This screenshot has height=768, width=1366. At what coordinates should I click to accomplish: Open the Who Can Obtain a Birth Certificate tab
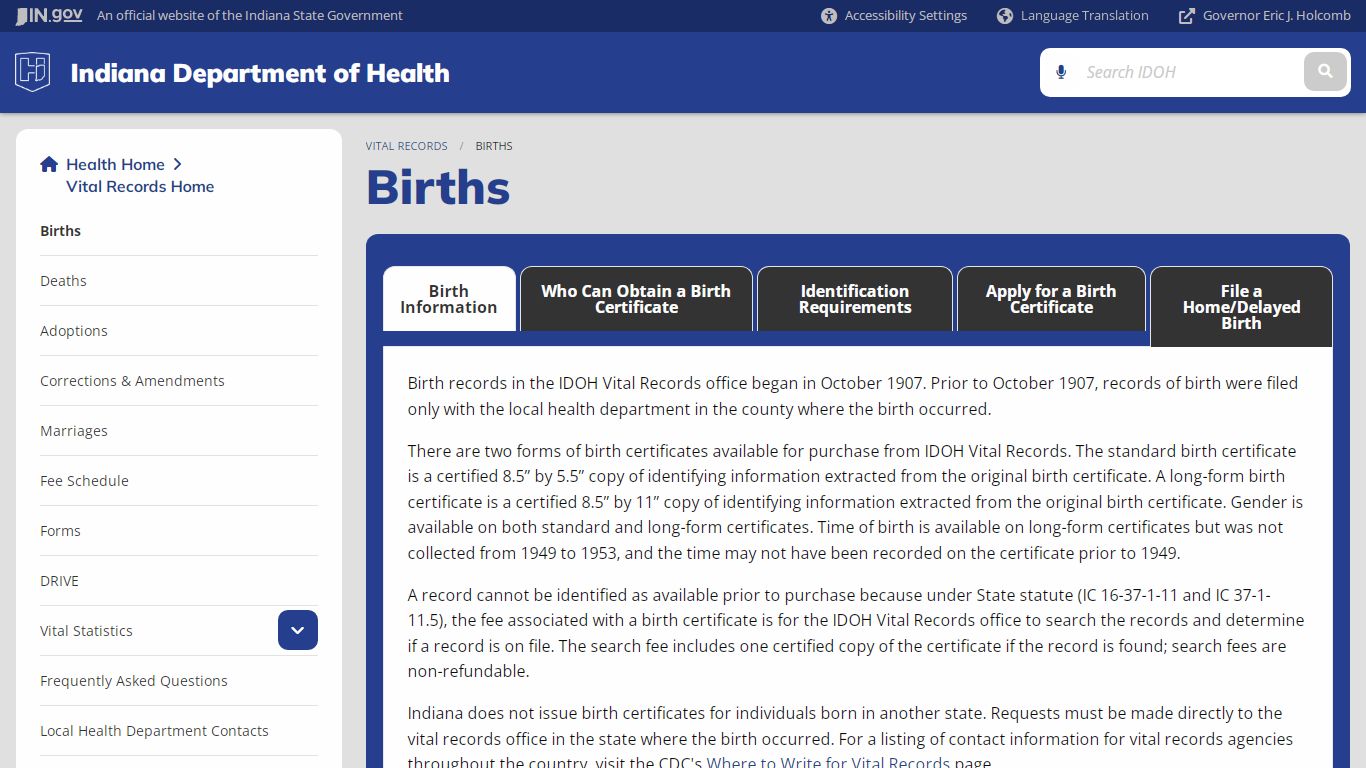click(636, 299)
